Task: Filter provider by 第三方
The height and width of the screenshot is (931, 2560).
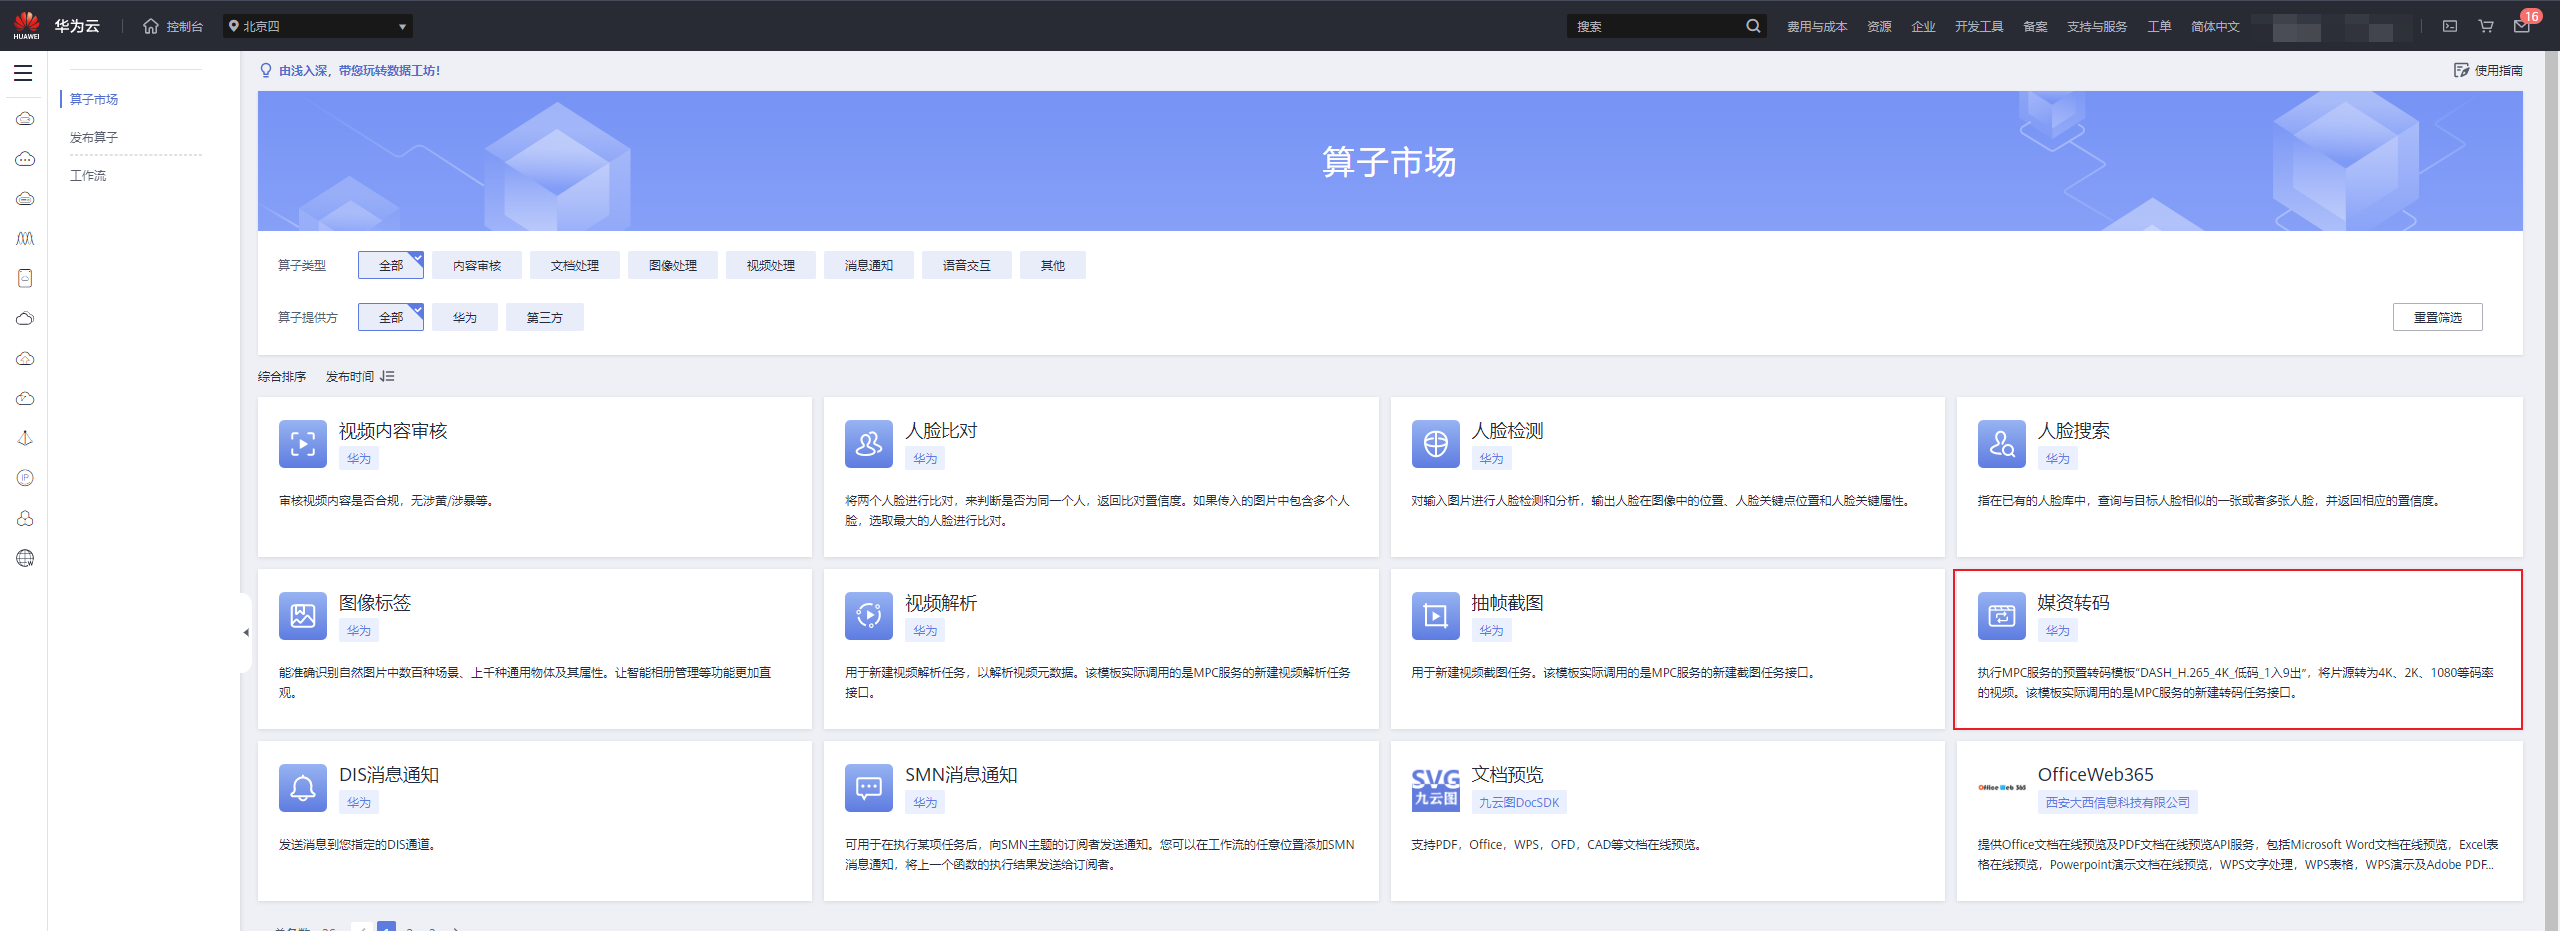Action: (545, 317)
